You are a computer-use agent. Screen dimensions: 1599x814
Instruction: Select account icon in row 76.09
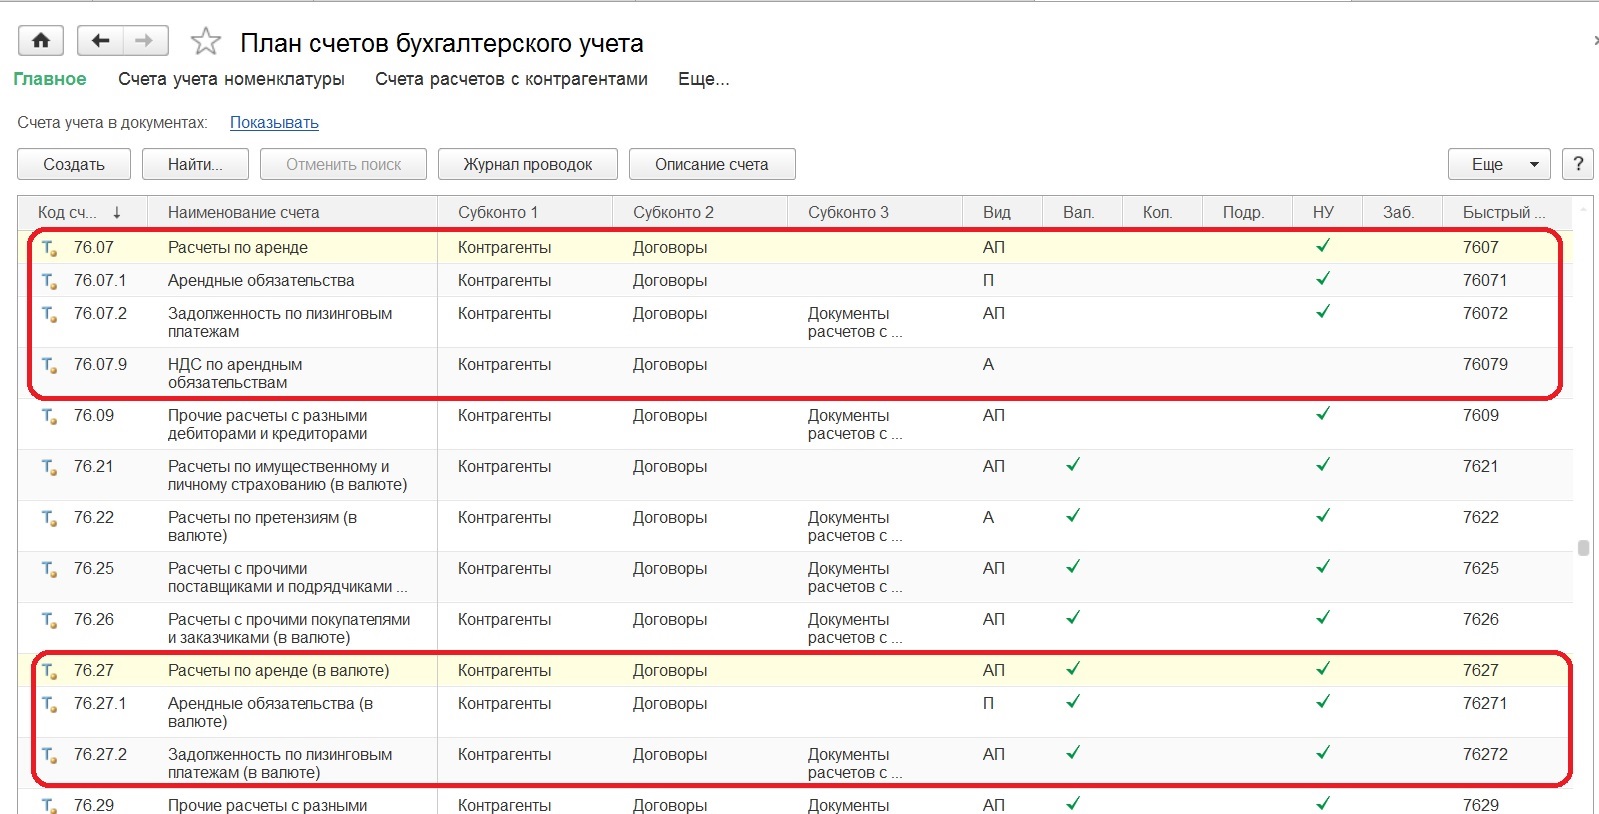49,416
